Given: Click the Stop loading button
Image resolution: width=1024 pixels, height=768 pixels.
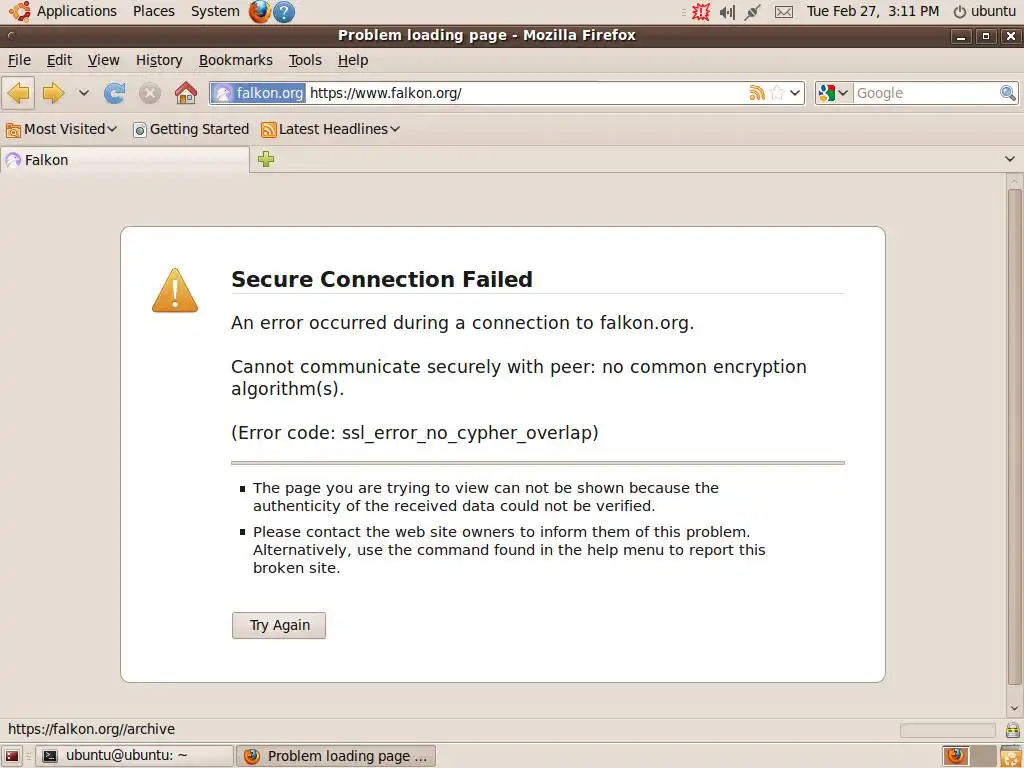Looking at the screenshot, I should pos(150,93).
